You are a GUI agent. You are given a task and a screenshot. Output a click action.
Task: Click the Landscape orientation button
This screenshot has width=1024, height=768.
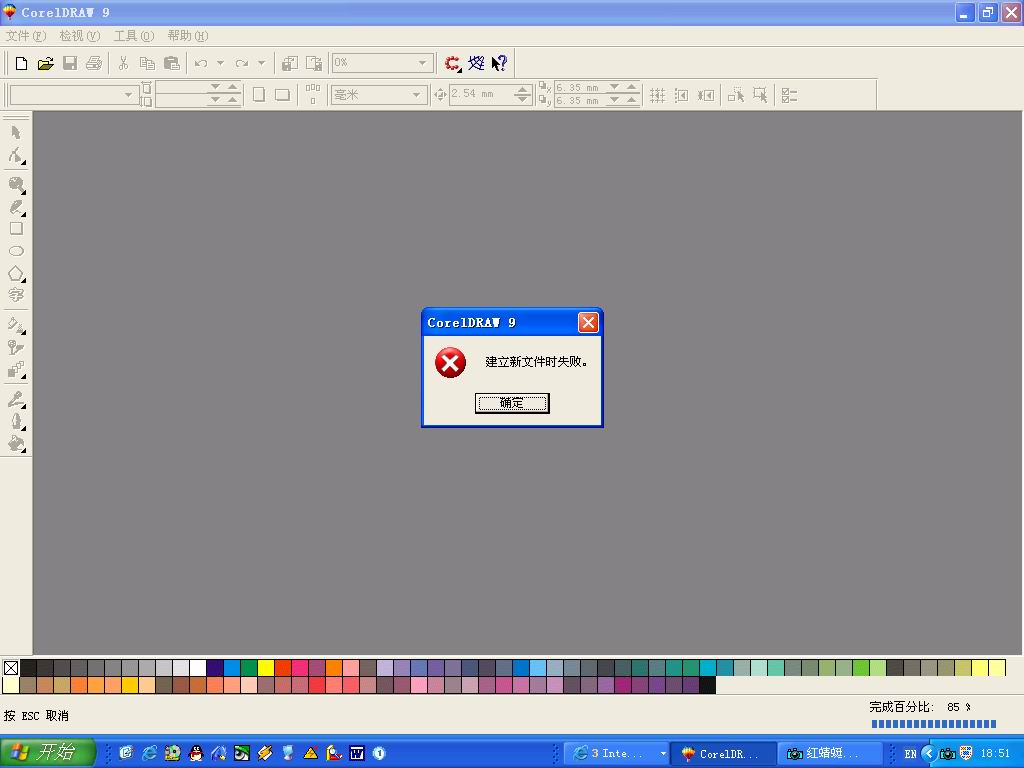click(x=282, y=95)
